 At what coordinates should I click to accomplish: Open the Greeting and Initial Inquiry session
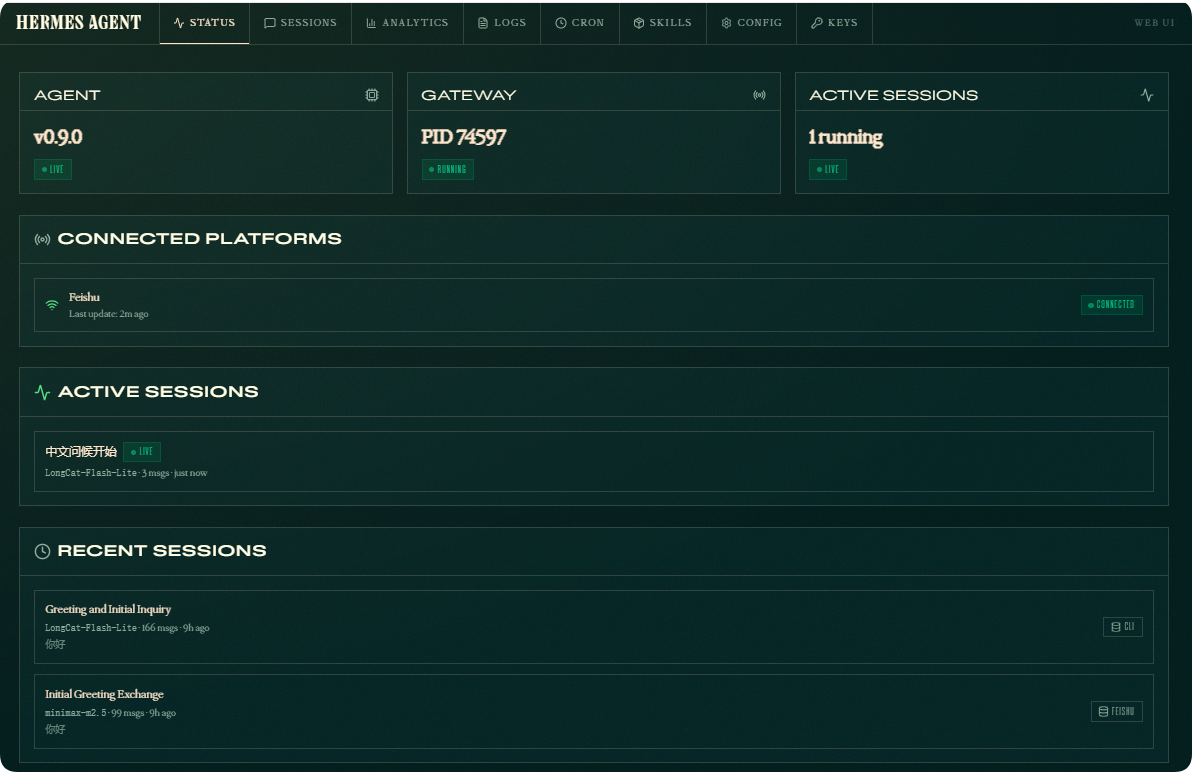pos(108,609)
